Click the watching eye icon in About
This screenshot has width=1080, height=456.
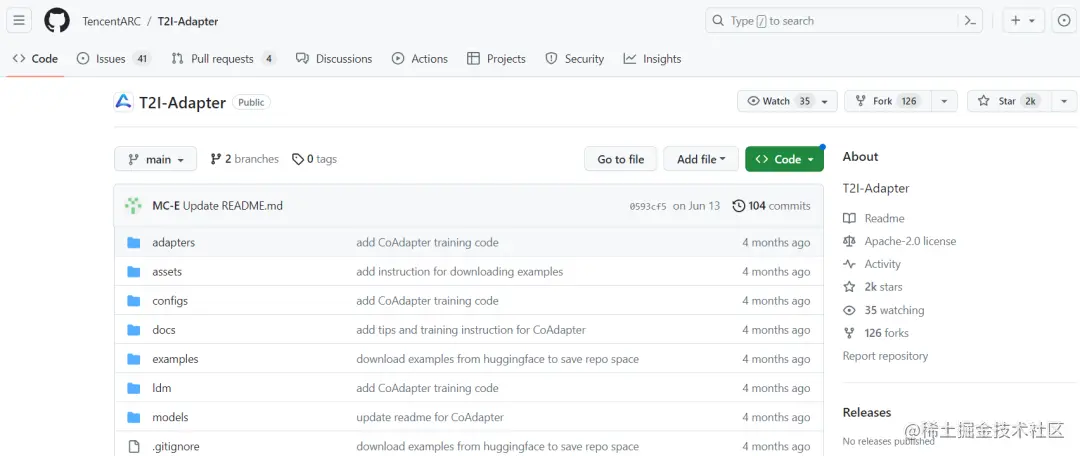pos(849,310)
